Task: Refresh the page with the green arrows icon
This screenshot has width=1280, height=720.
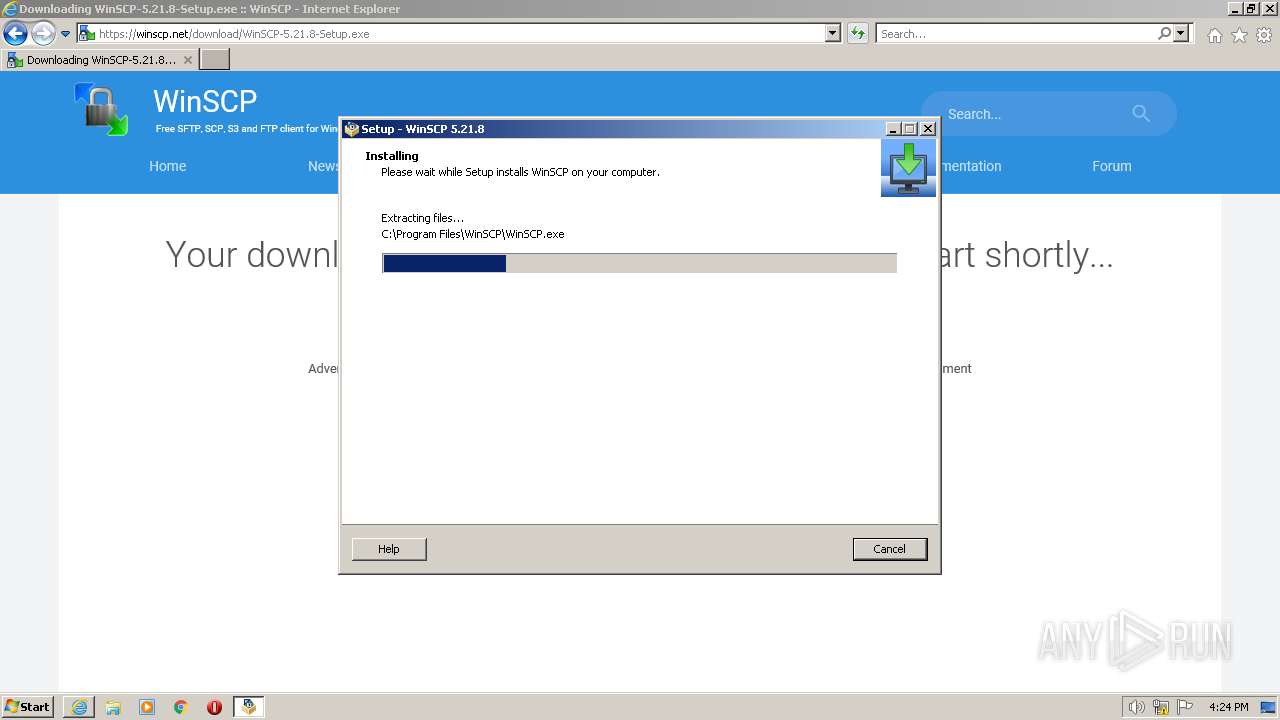Action: coord(857,33)
